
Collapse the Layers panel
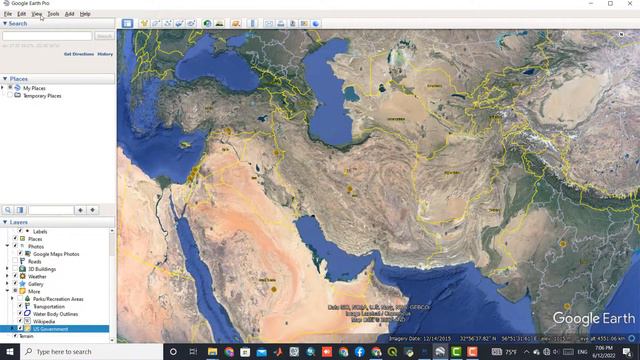pos(5,222)
